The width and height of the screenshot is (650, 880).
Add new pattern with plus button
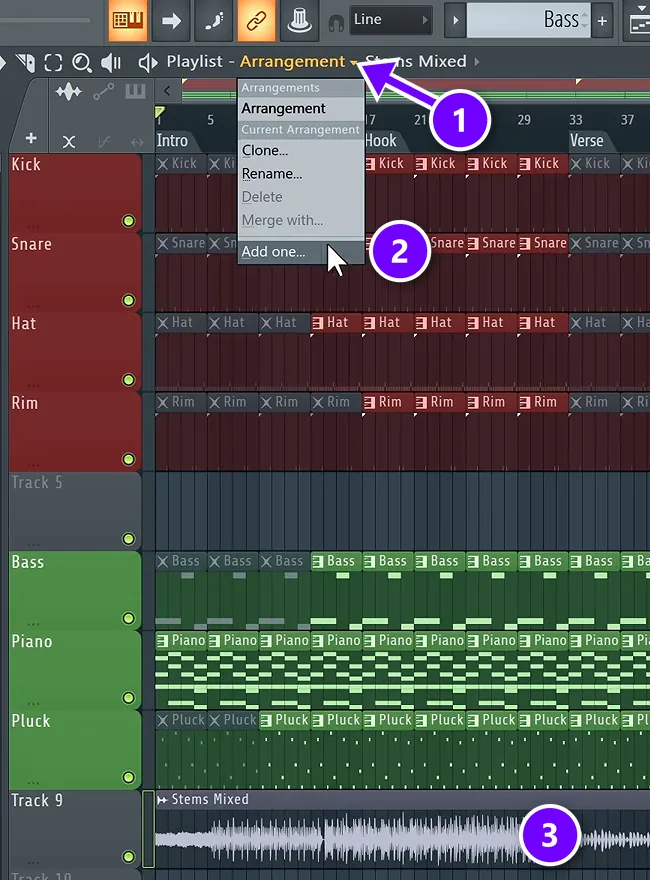click(602, 21)
